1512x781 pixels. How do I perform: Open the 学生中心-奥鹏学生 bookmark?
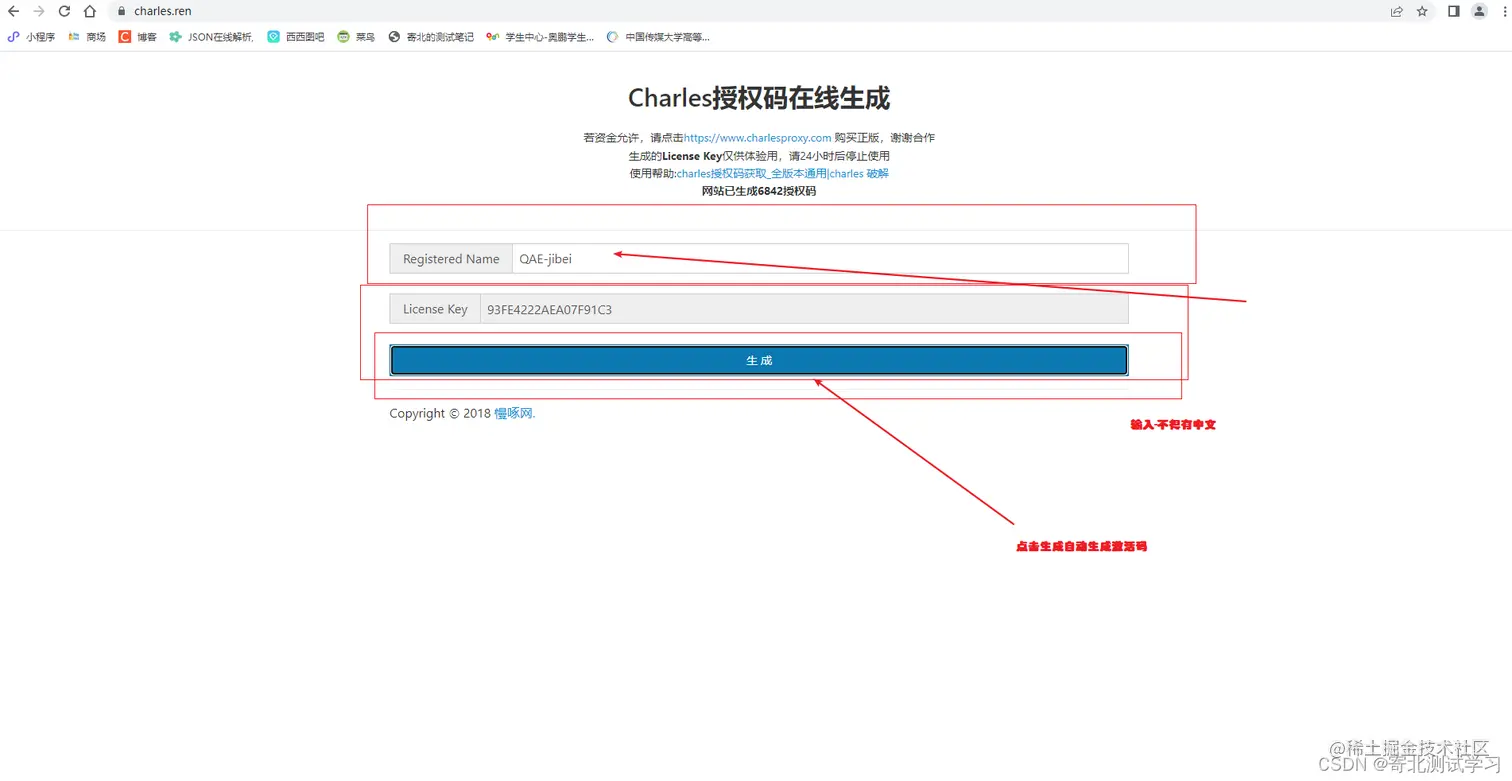tap(540, 37)
